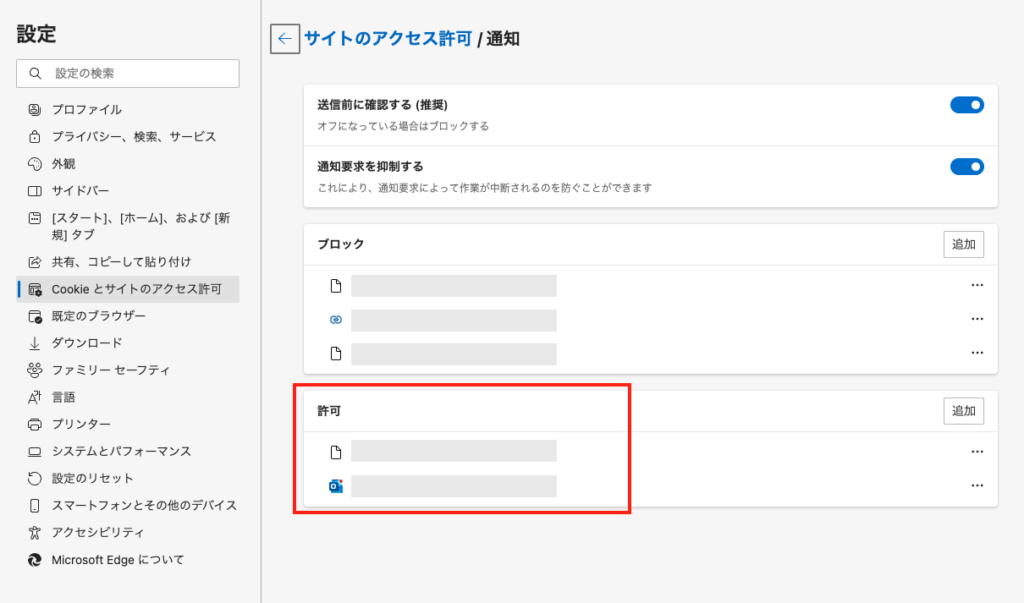Toggle off 送信前に確認する (推奨) switch
This screenshot has height=603, width=1024.
(967, 105)
